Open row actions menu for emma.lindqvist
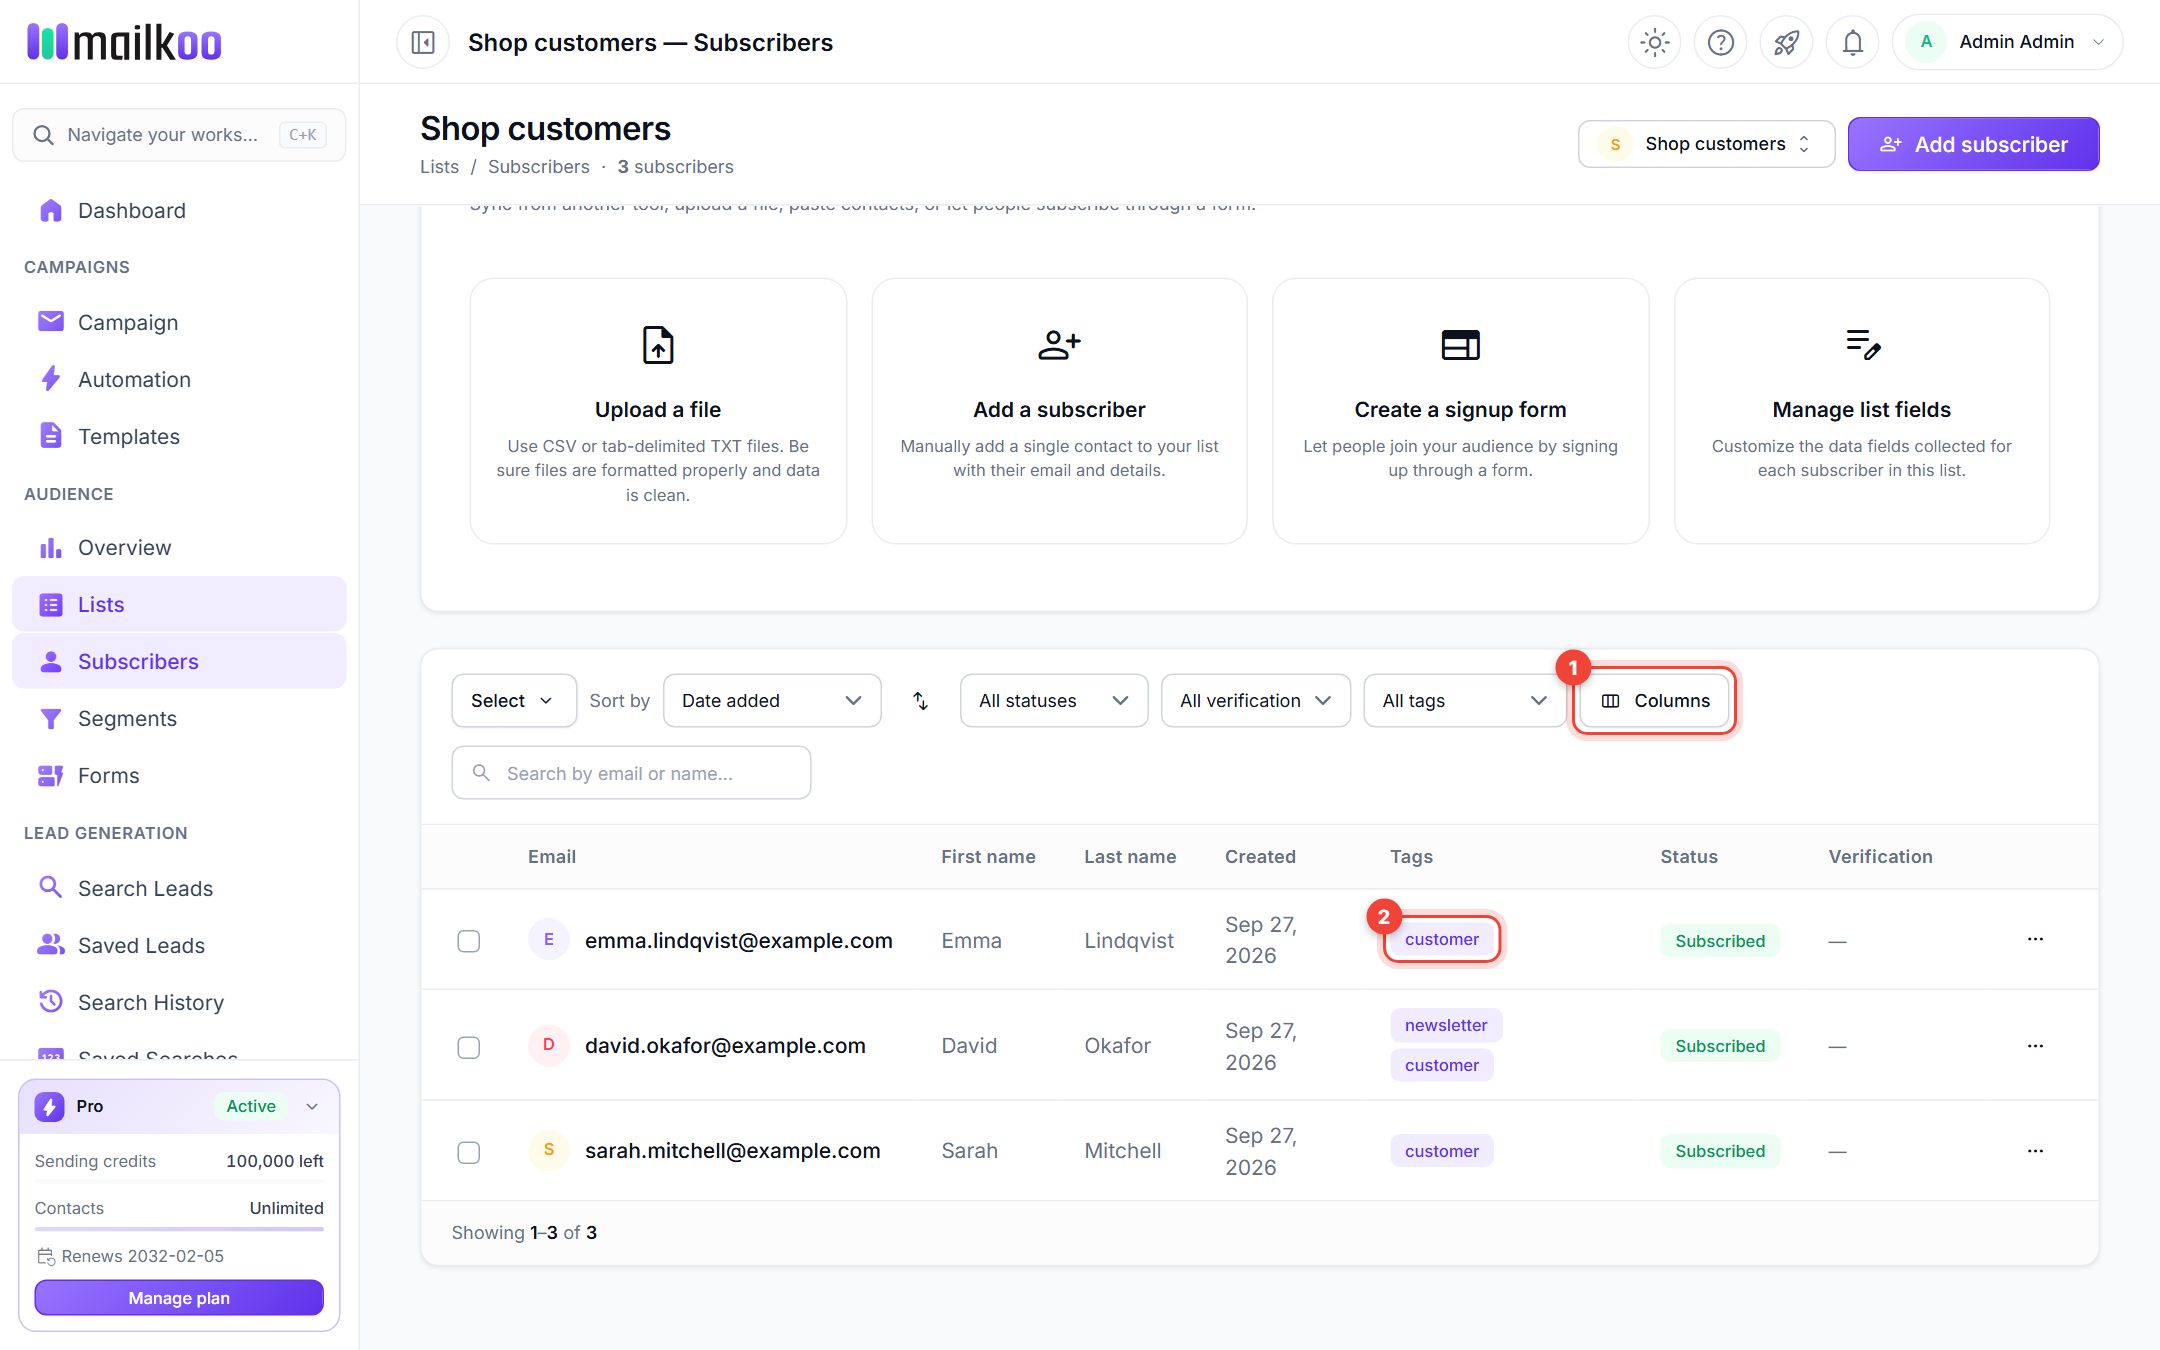 2035,940
